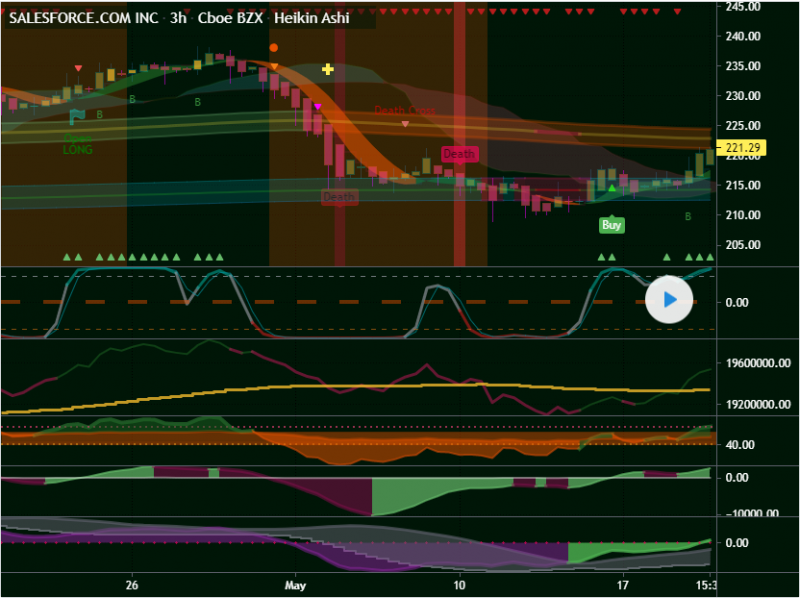
Task: Click the green Buy signal label
Action: click(611, 225)
